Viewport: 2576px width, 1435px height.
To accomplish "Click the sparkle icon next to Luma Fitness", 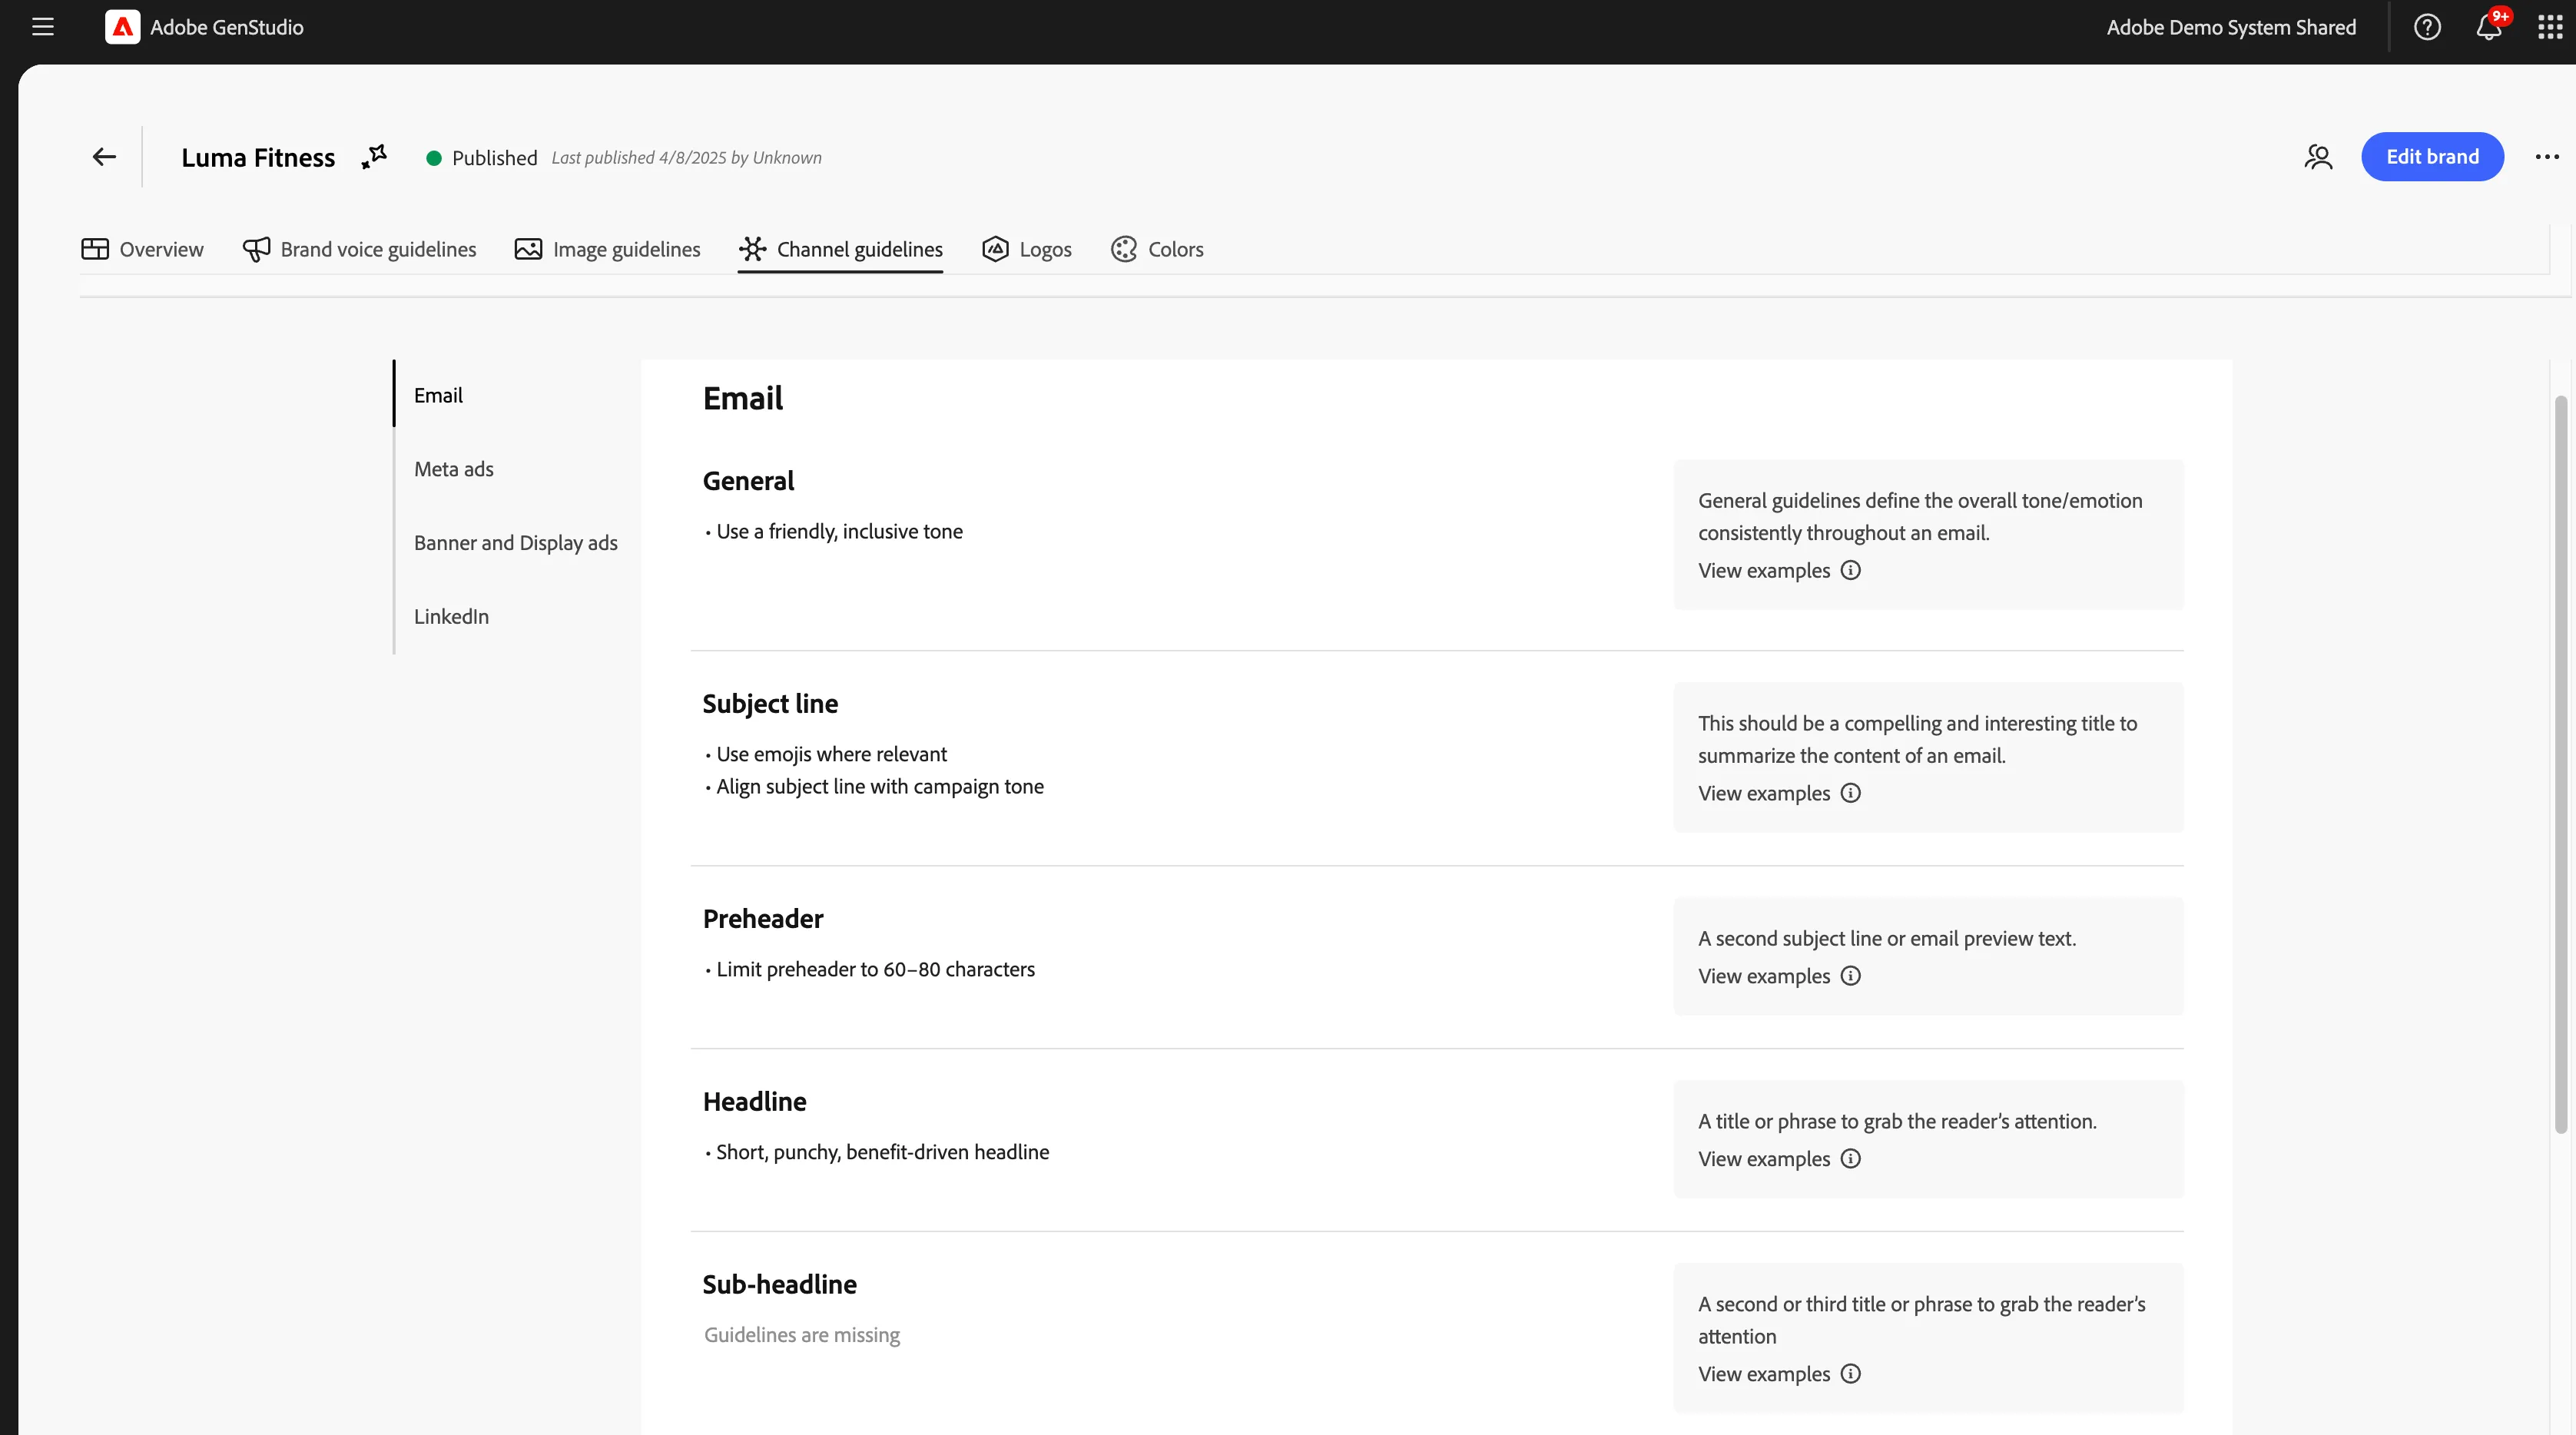I will point(374,157).
